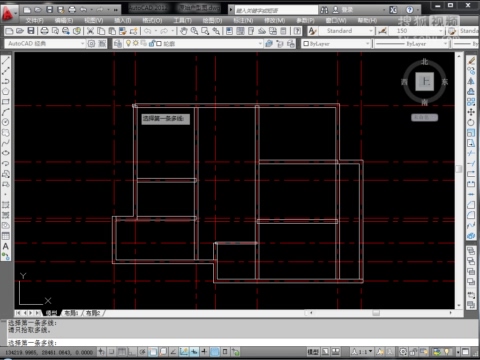Select the Line tool in draw toolbar
Image resolution: width=480 pixels, height=360 pixels.
pos(6,60)
